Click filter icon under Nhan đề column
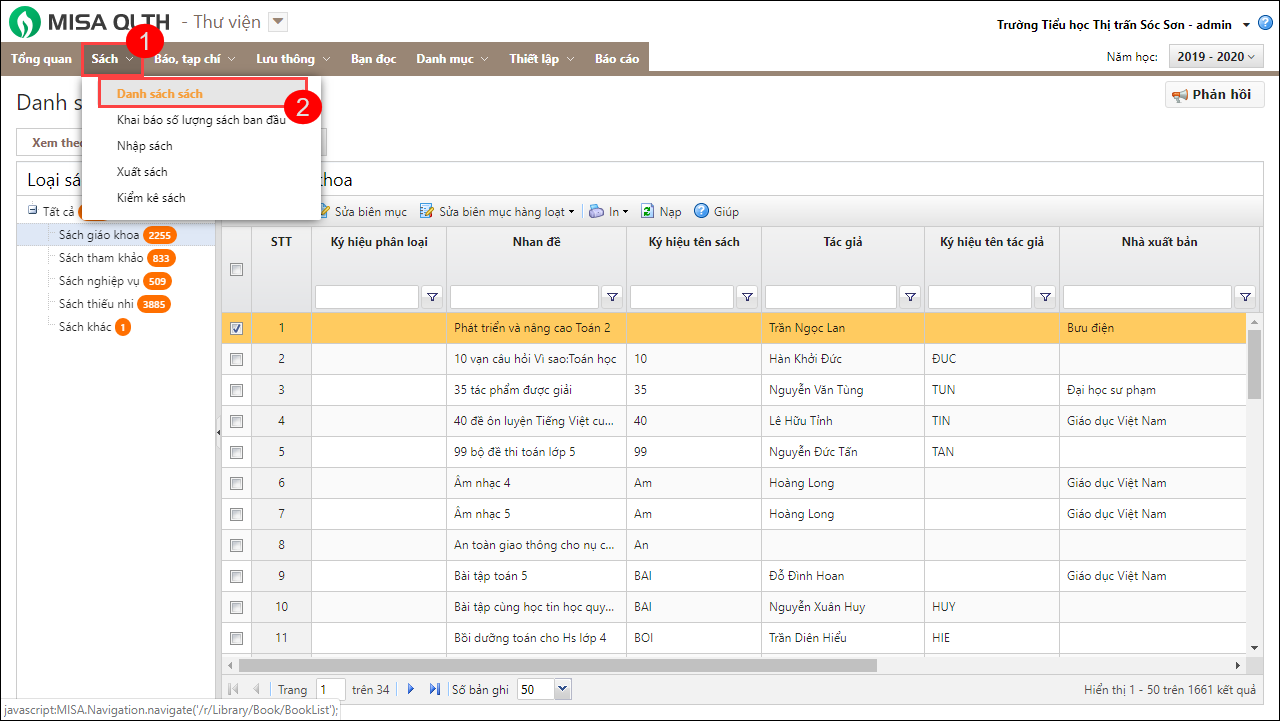This screenshot has width=1280, height=721. (613, 296)
